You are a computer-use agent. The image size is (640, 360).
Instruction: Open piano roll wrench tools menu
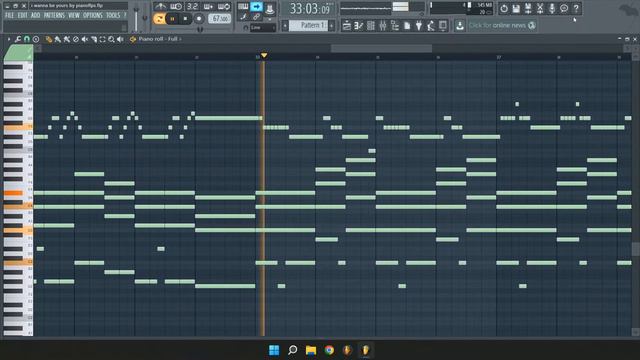click(x=18, y=39)
